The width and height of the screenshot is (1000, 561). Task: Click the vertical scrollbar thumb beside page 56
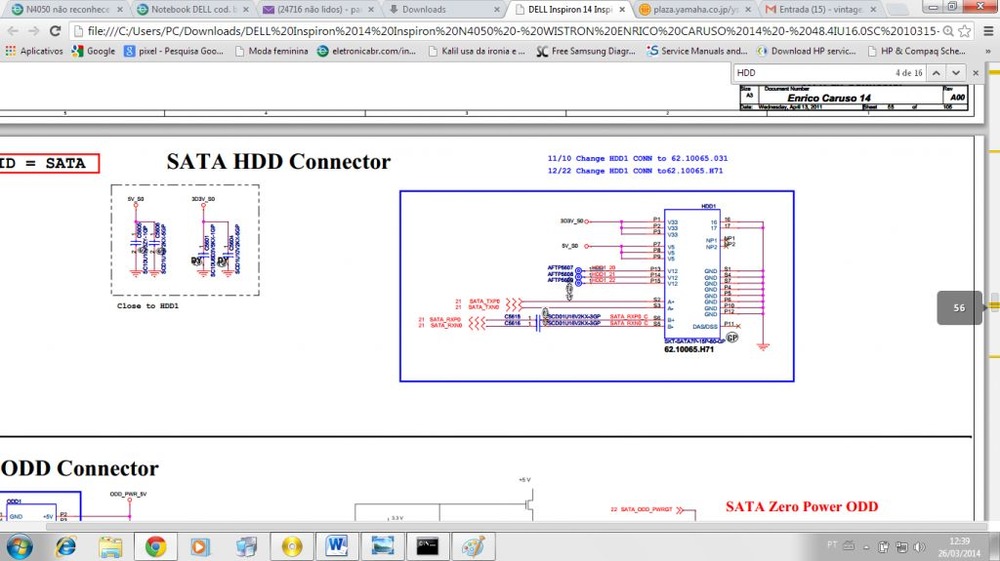tap(993, 306)
